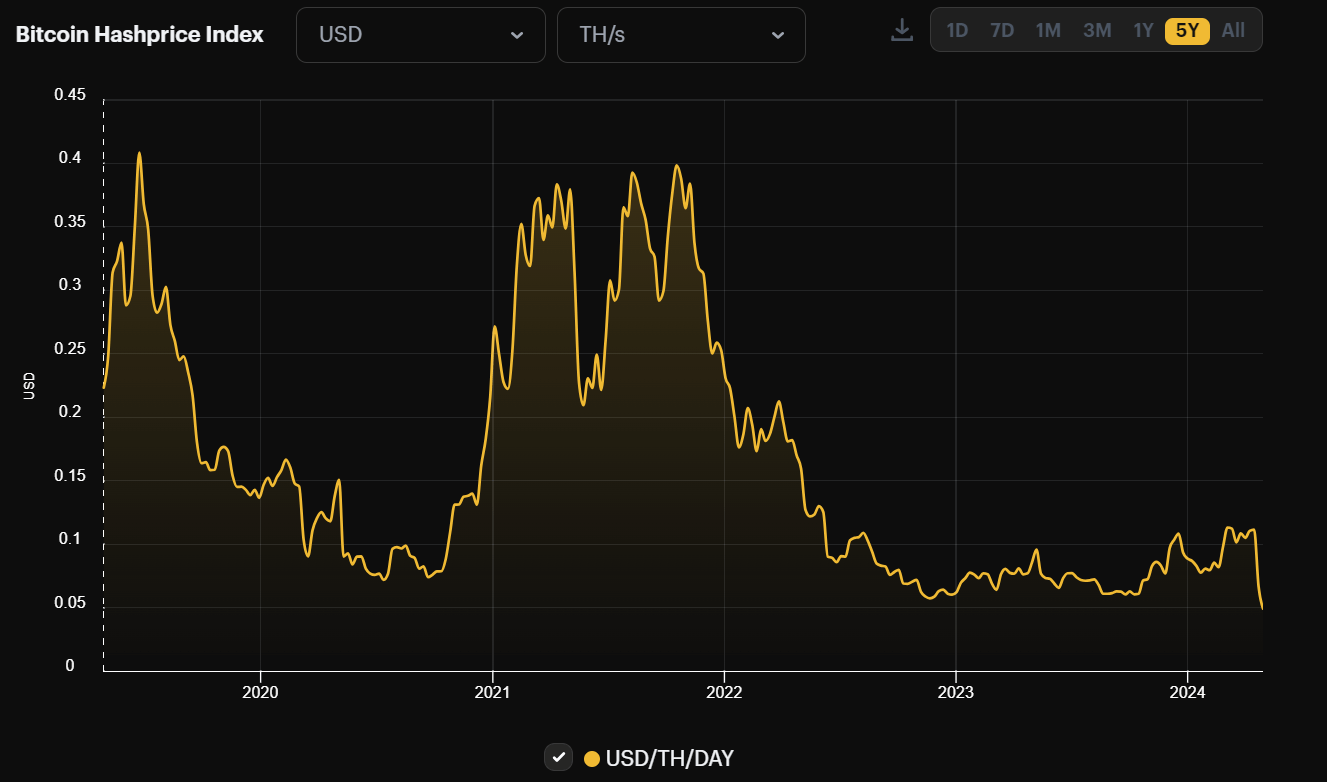Click the USD/TH/DAY legend label

[669, 758]
